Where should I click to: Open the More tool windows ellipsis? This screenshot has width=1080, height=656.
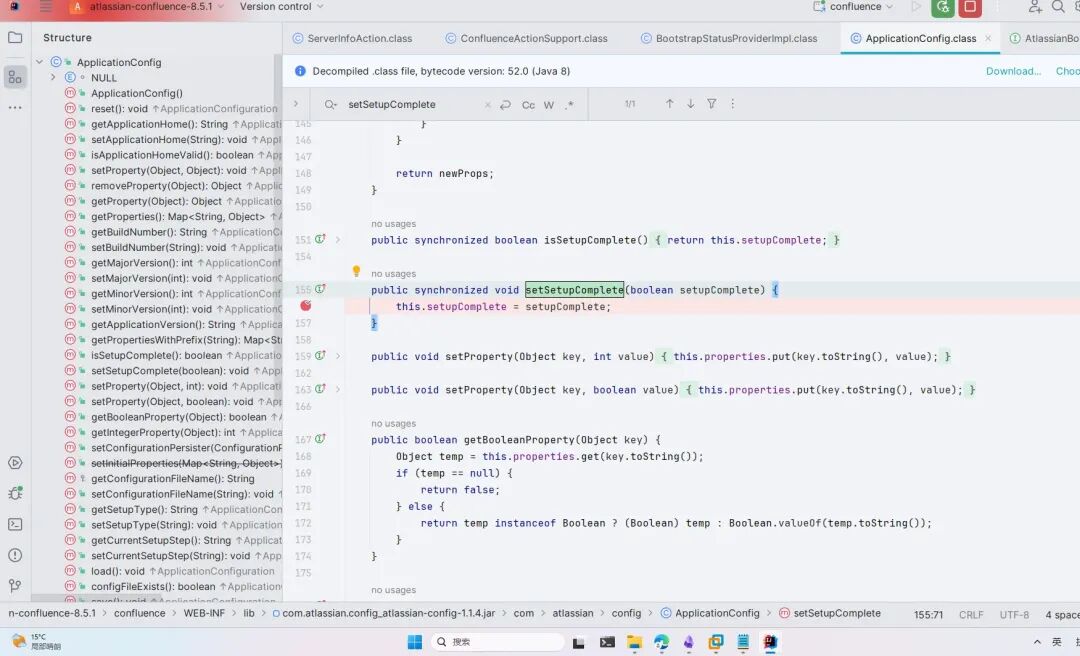15,107
